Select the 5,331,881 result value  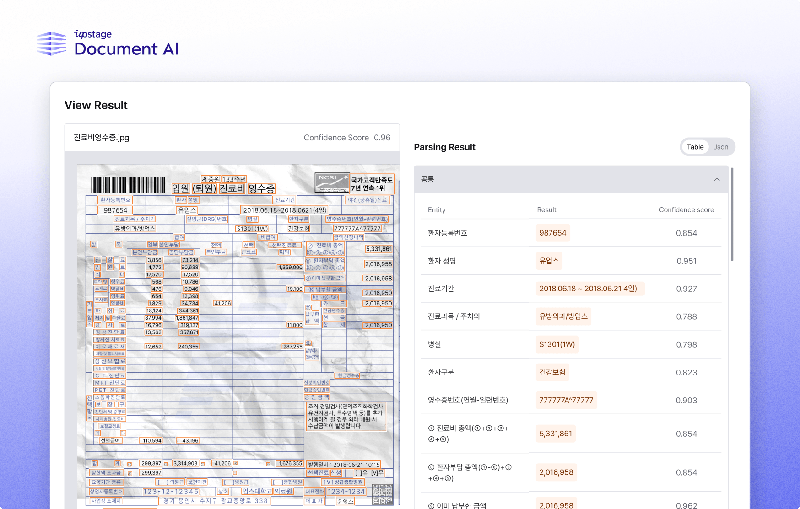(556, 435)
